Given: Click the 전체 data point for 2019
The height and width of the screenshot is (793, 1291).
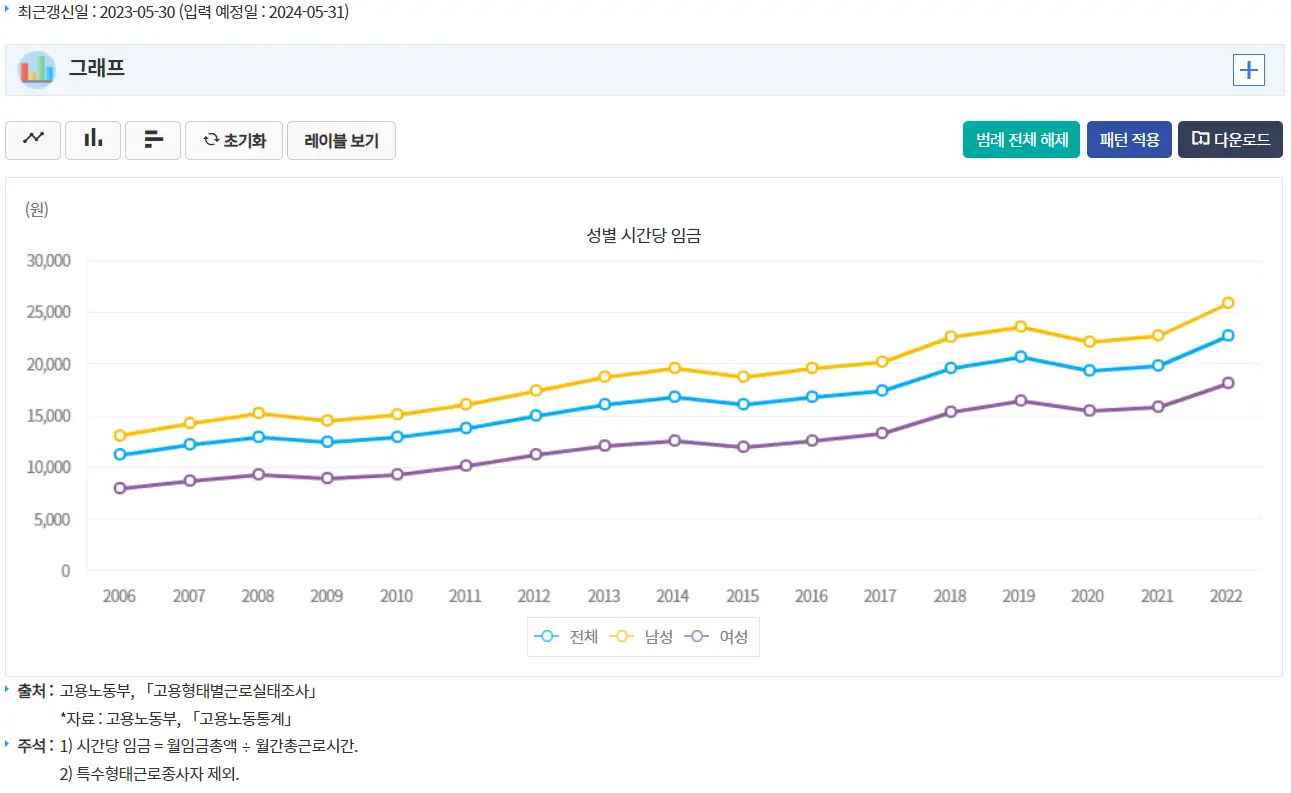Looking at the screenshot, I should 1020,357.
